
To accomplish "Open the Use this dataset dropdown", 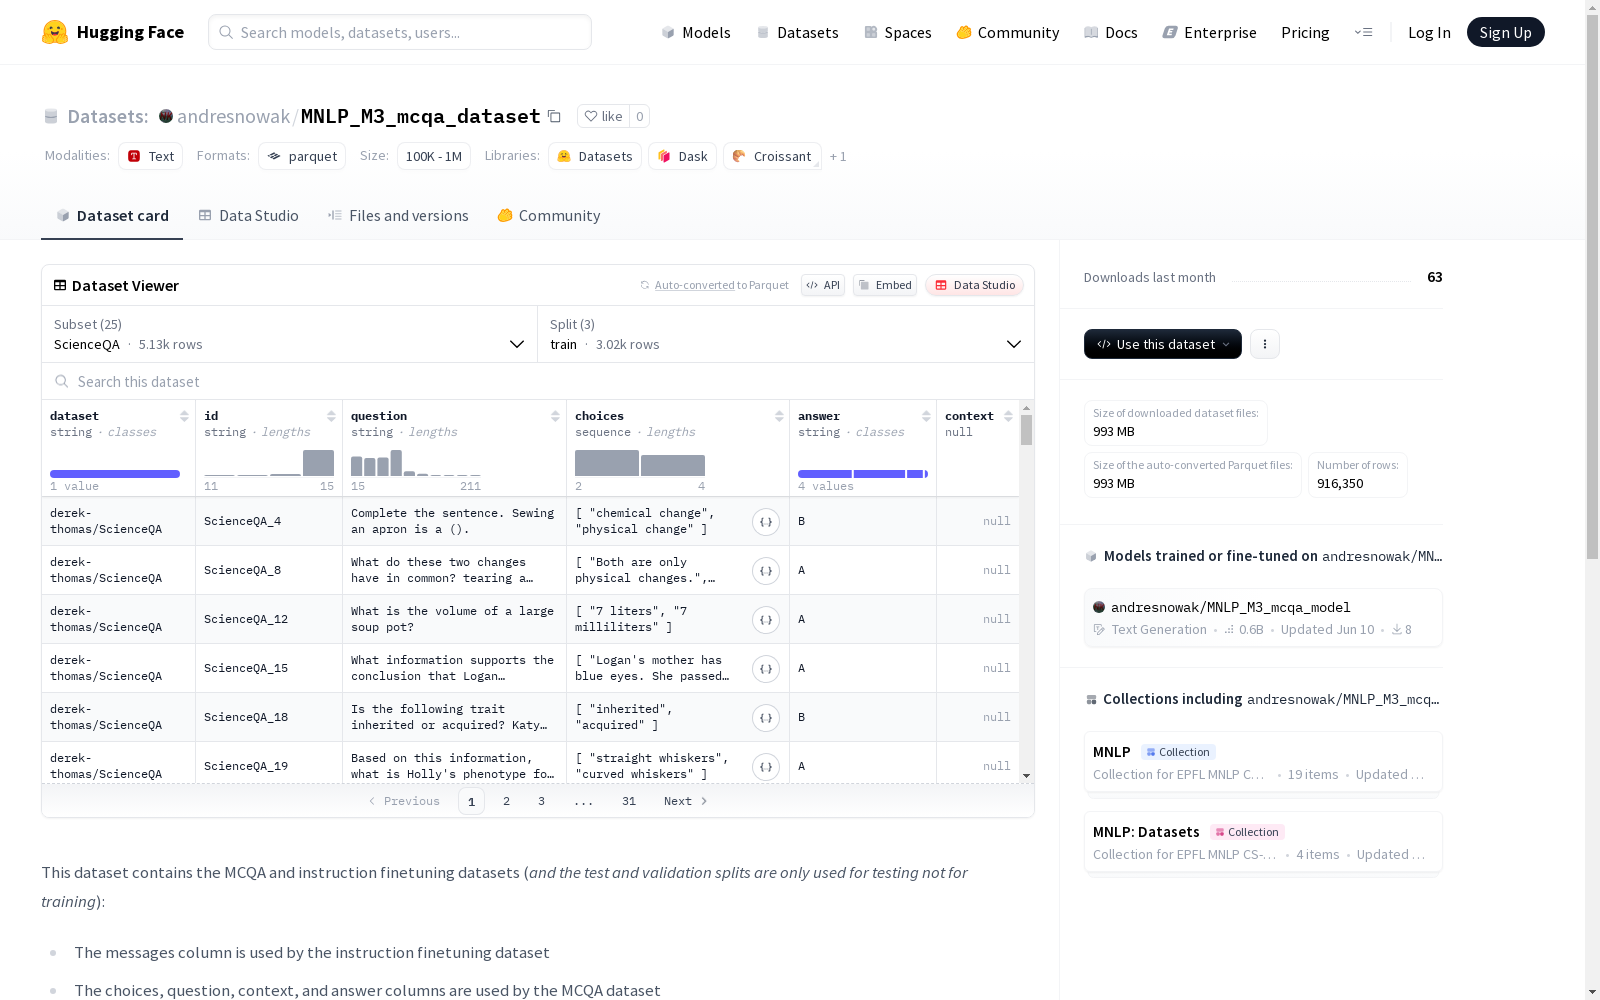I will point(1163,344).
